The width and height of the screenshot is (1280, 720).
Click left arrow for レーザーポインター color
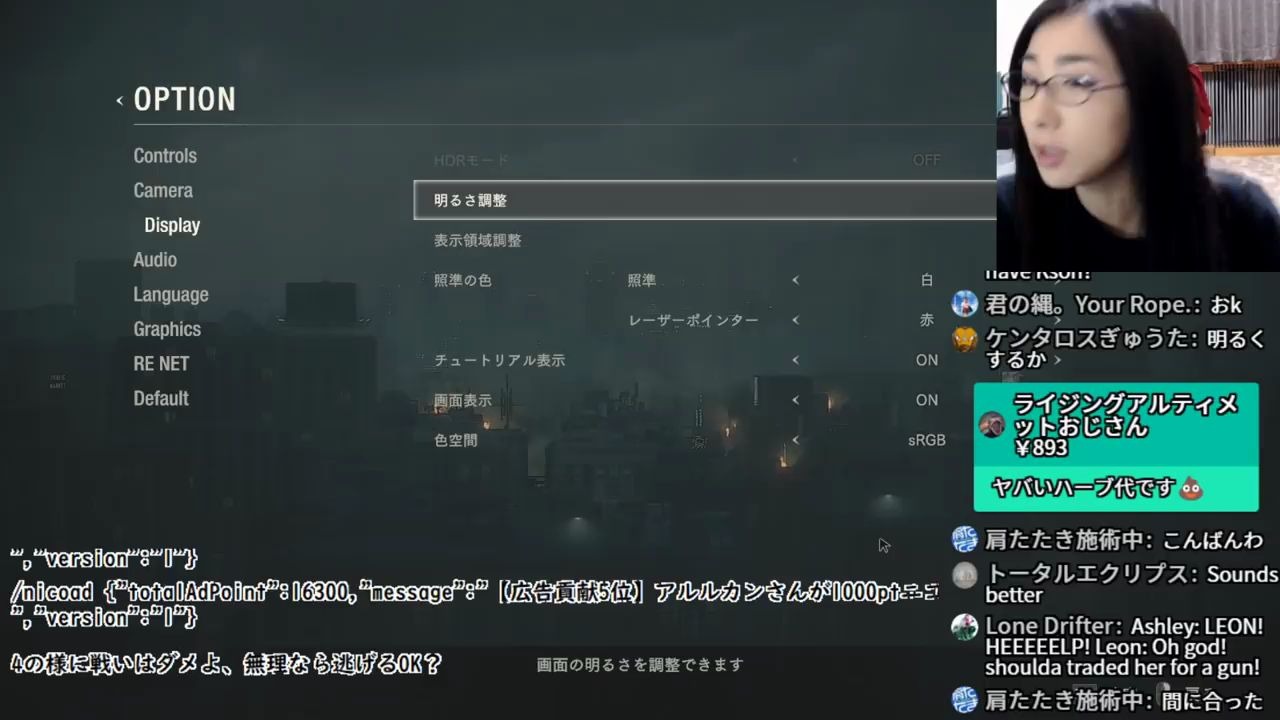pos(795,320)
